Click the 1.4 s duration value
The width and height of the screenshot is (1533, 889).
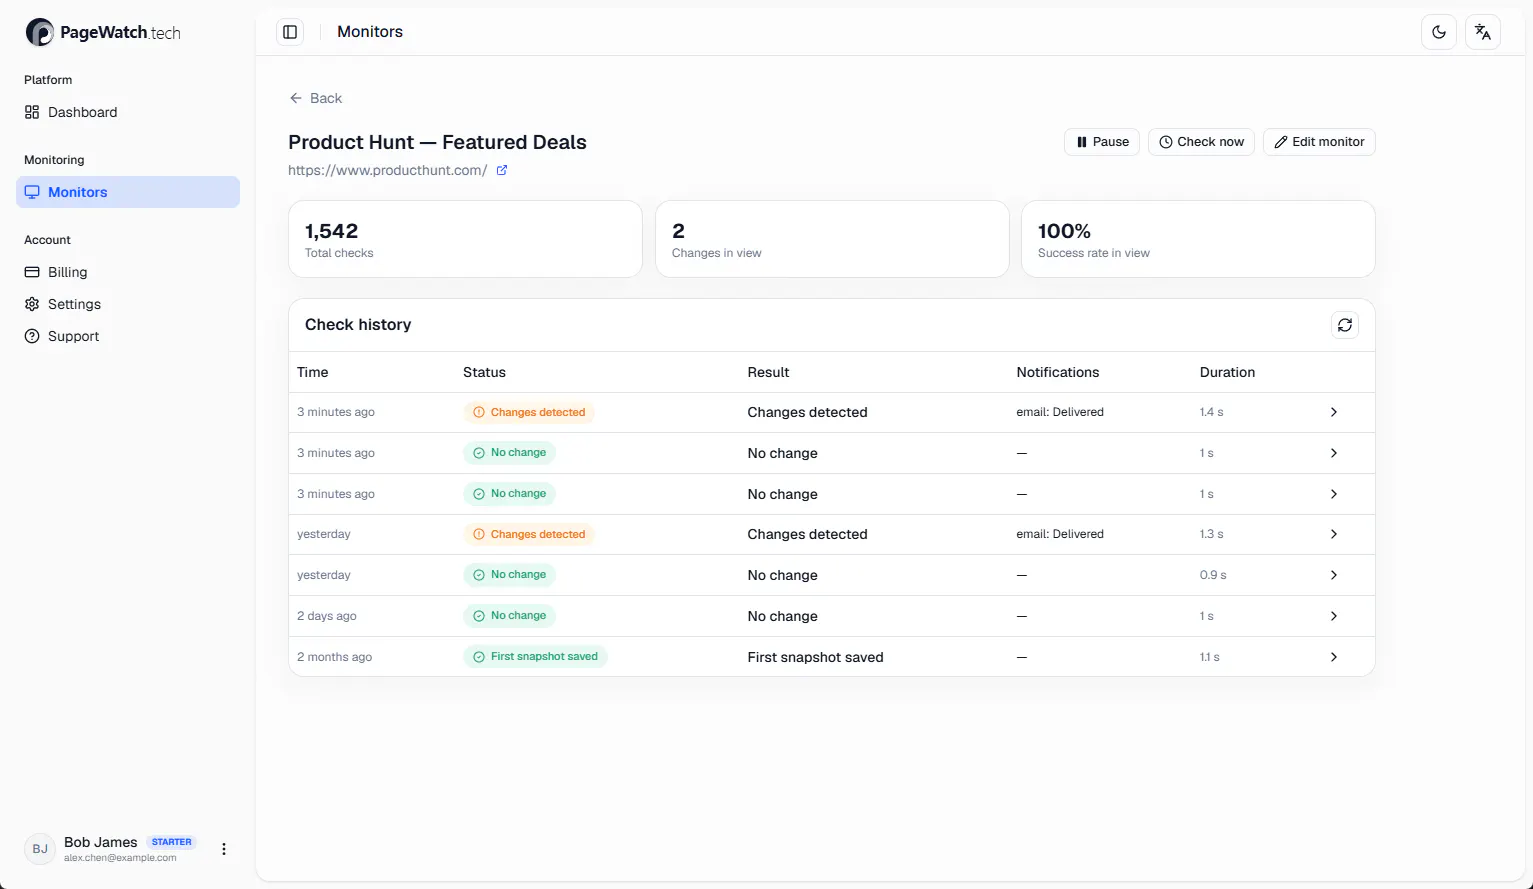[x=1211, y=412]
